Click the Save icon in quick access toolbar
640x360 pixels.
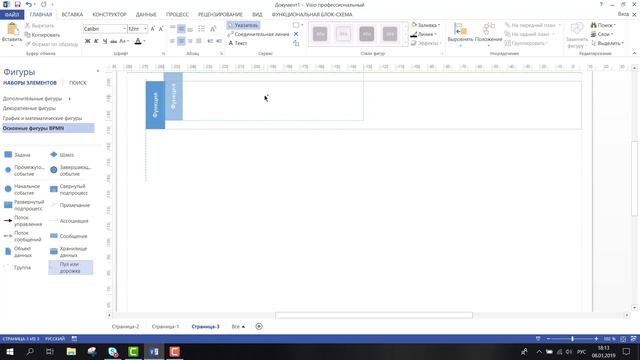click(x=18, y=4)
